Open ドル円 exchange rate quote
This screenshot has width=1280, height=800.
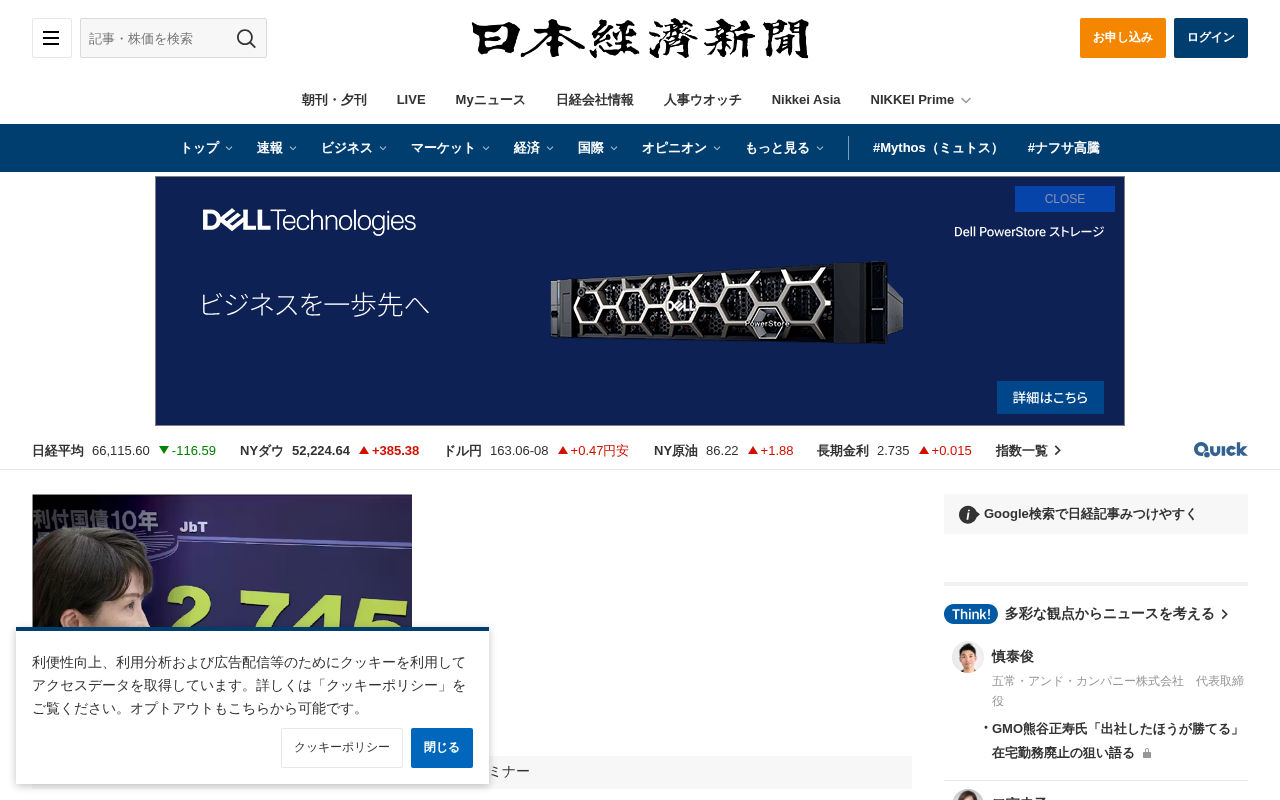point(536,450)
